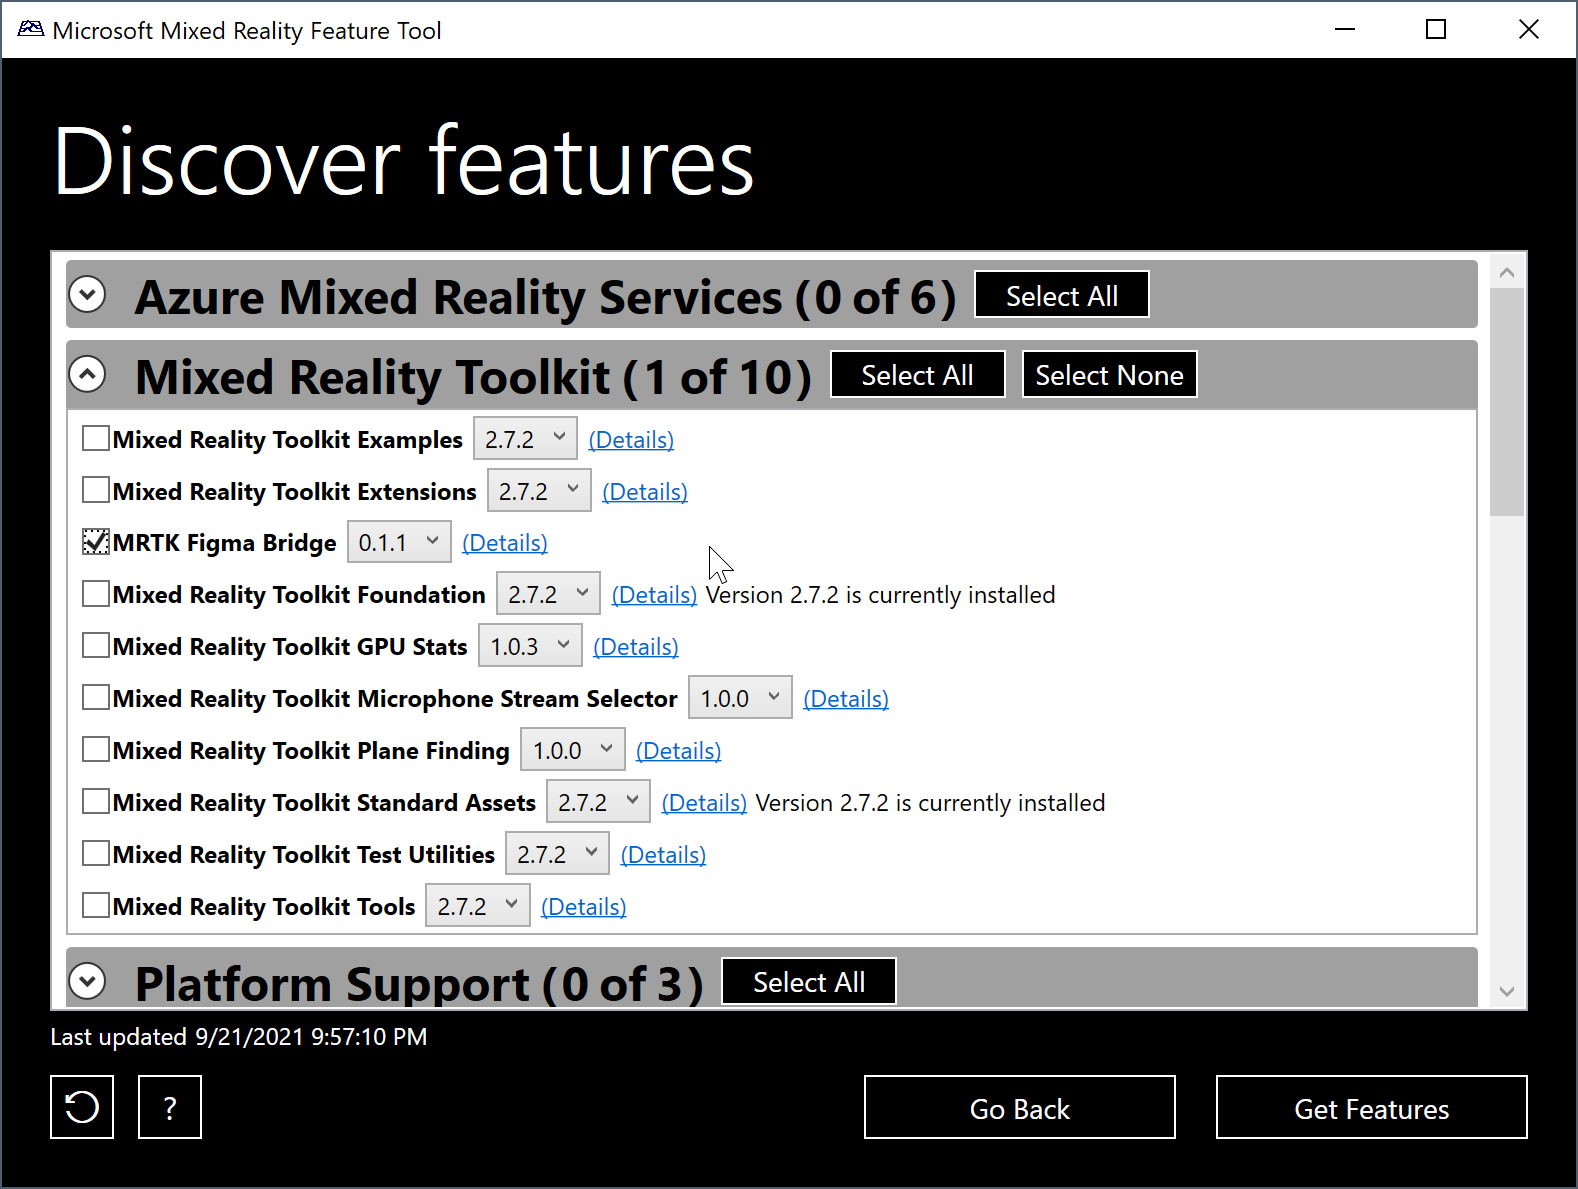This screenshot has height=1189, width=1578.
Task: Open Details link for Plane Finding
Action: 679,751
